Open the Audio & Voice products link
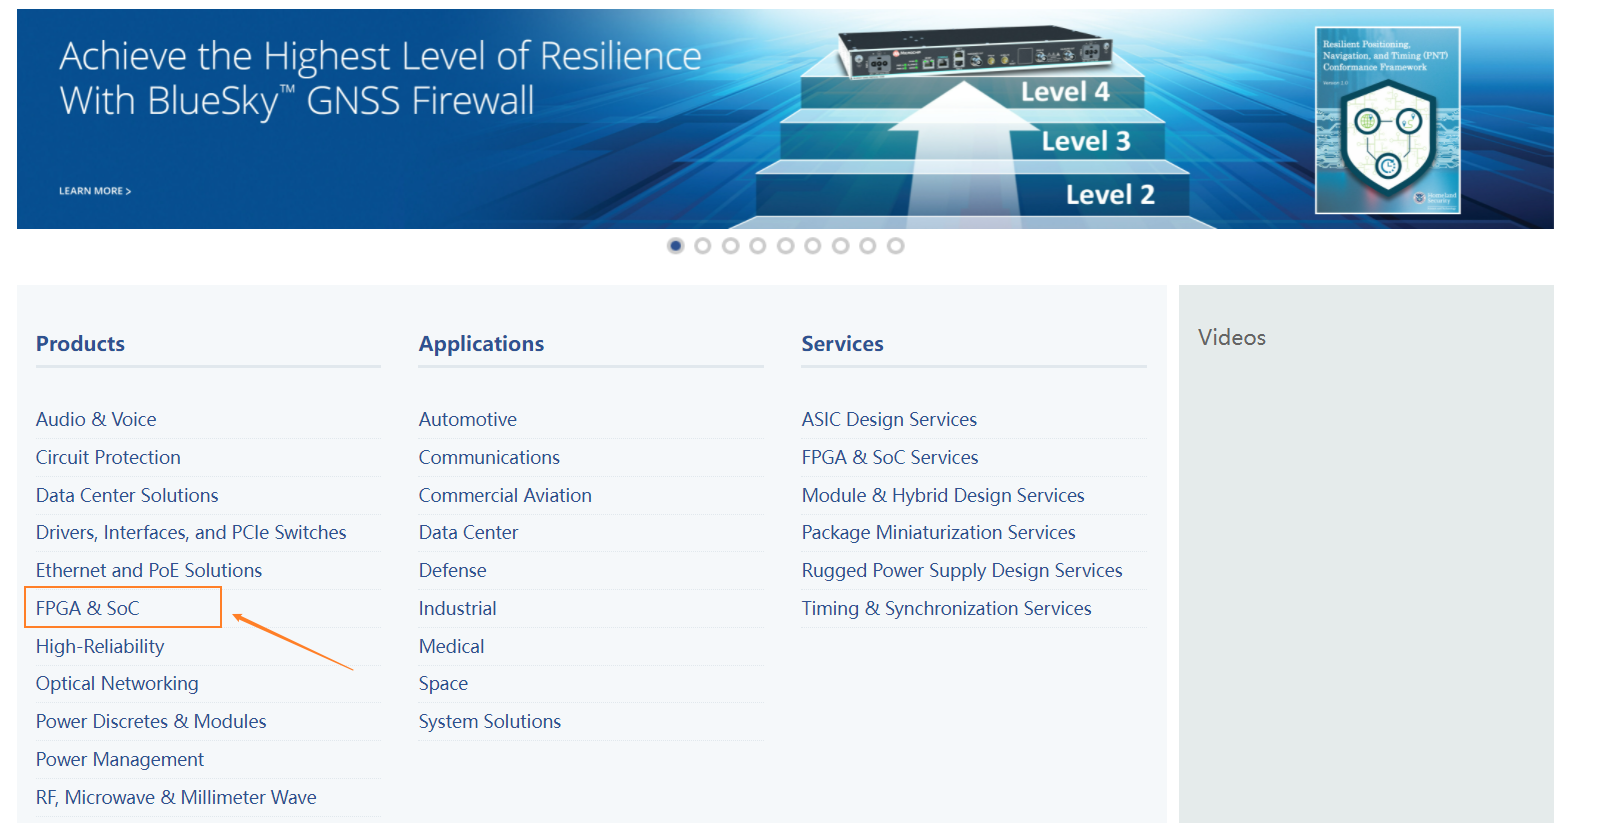 point(96,420)
